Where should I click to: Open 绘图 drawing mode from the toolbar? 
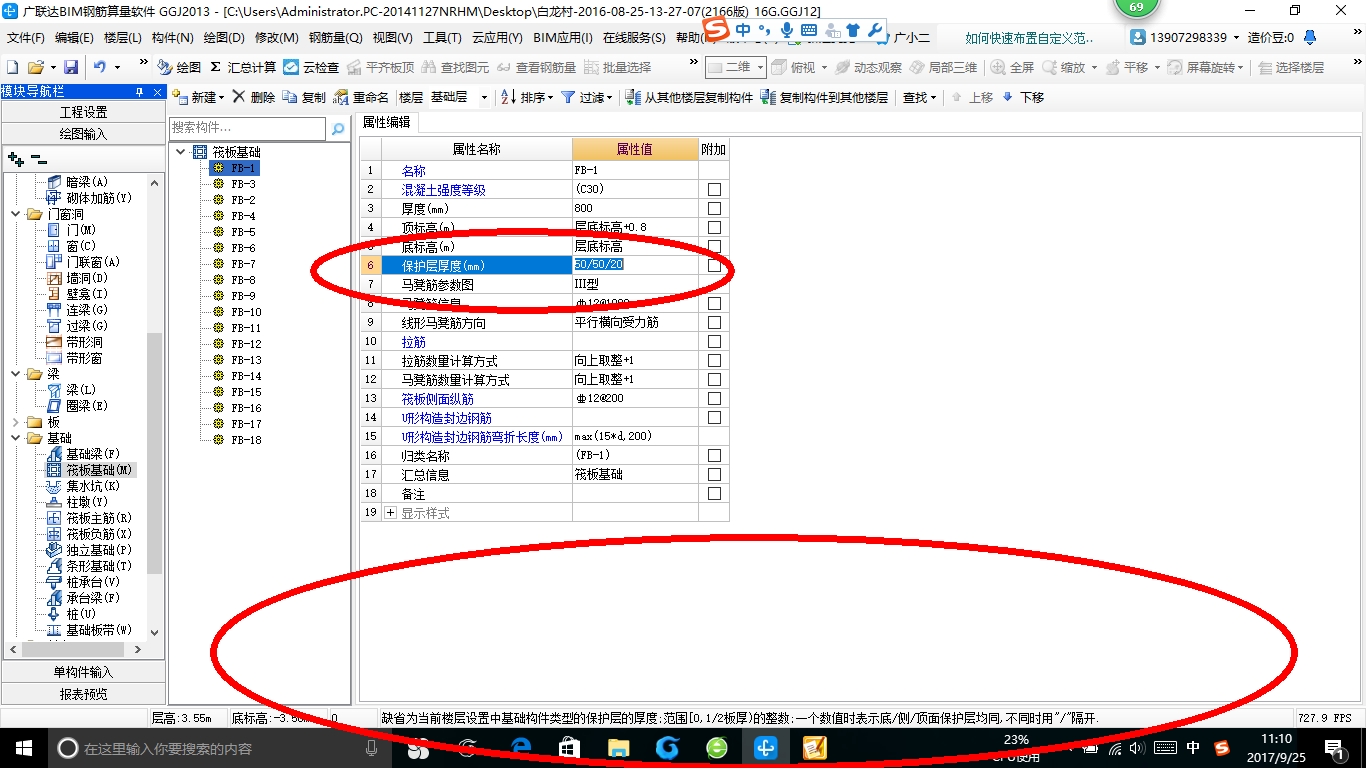pos(179,67)
